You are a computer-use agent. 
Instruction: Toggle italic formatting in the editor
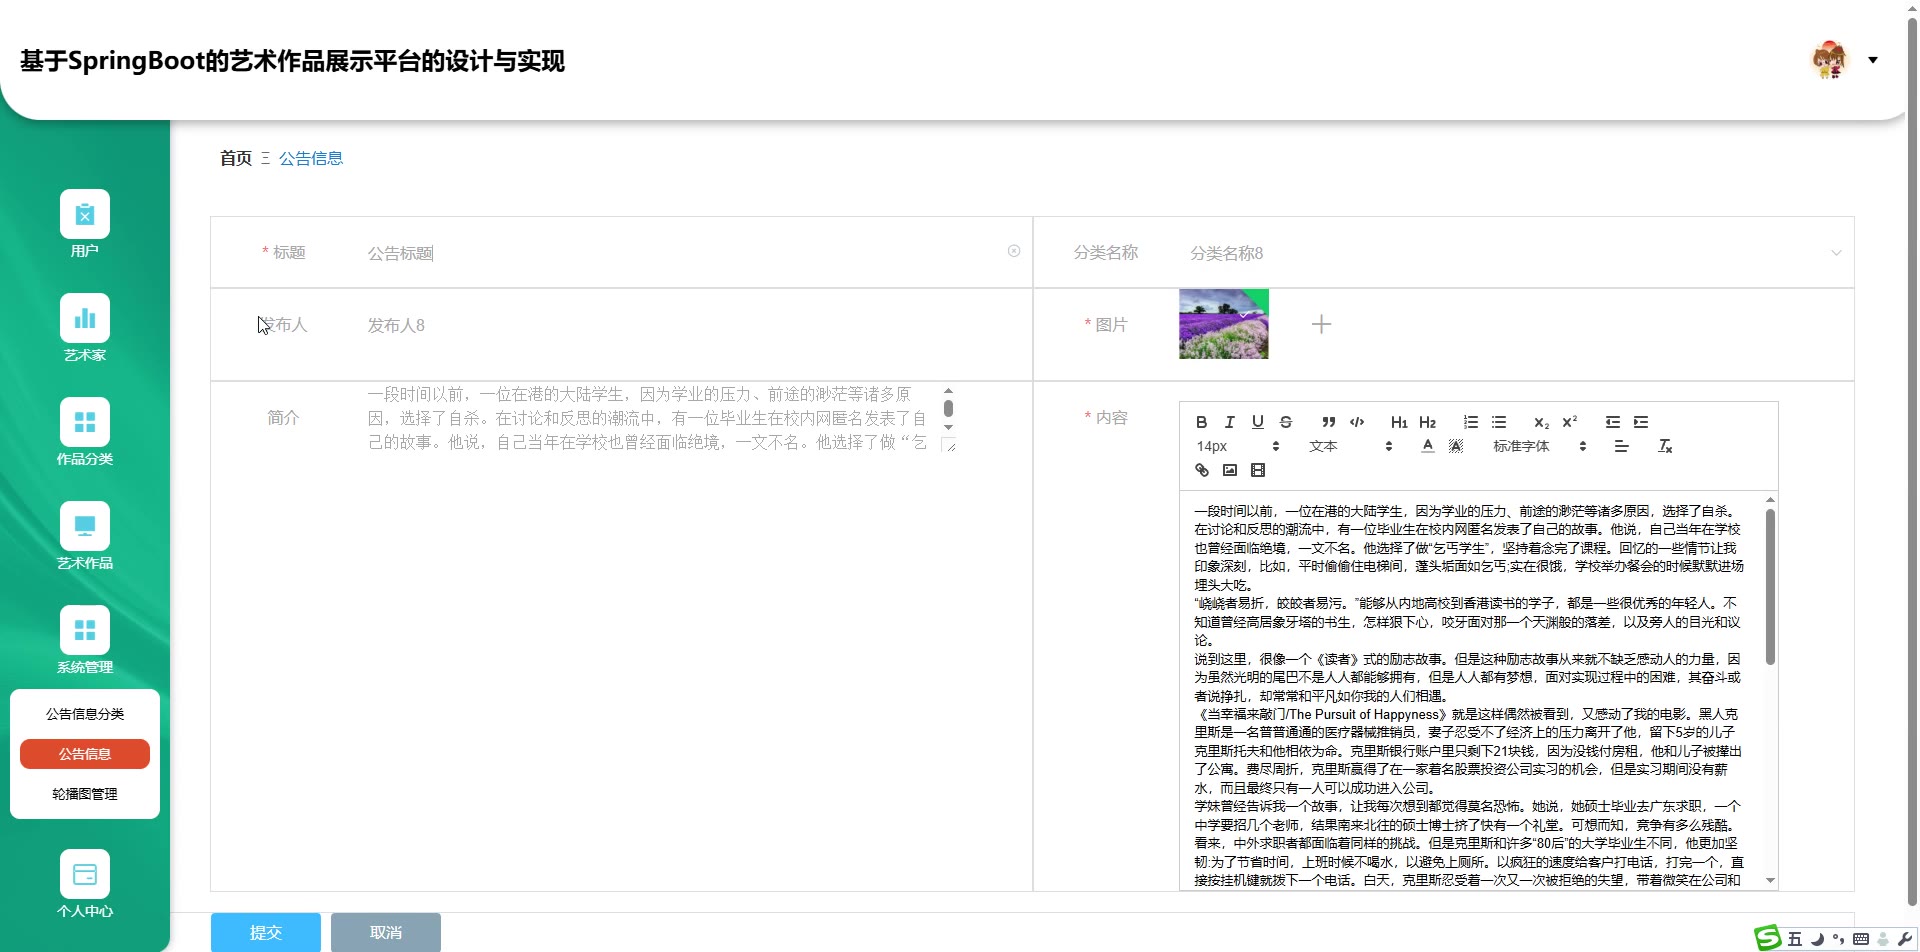click(1230, 422)
